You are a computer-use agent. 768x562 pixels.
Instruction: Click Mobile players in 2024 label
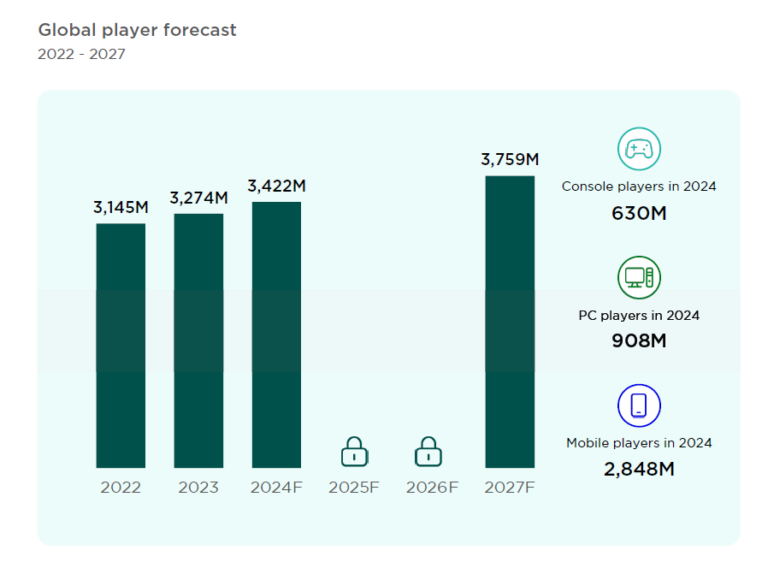[x=638, y=443]
